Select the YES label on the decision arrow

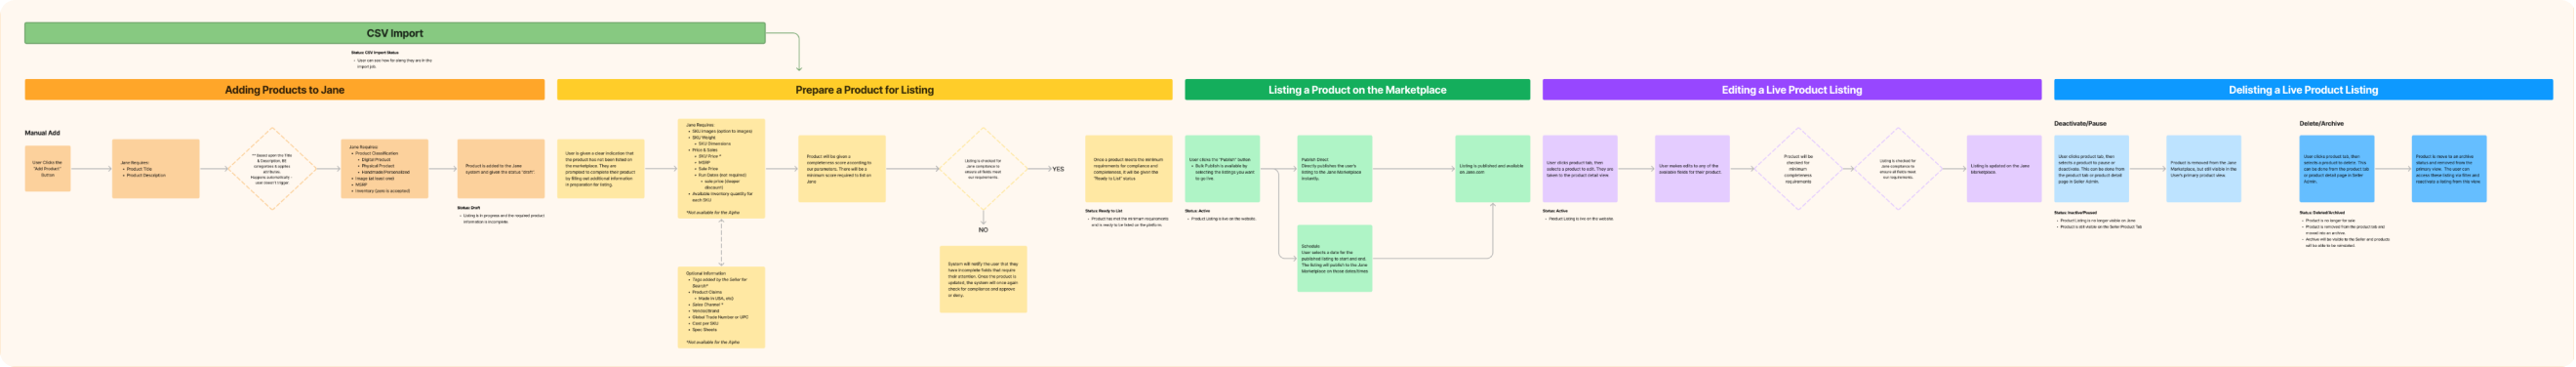(1058, 169)
